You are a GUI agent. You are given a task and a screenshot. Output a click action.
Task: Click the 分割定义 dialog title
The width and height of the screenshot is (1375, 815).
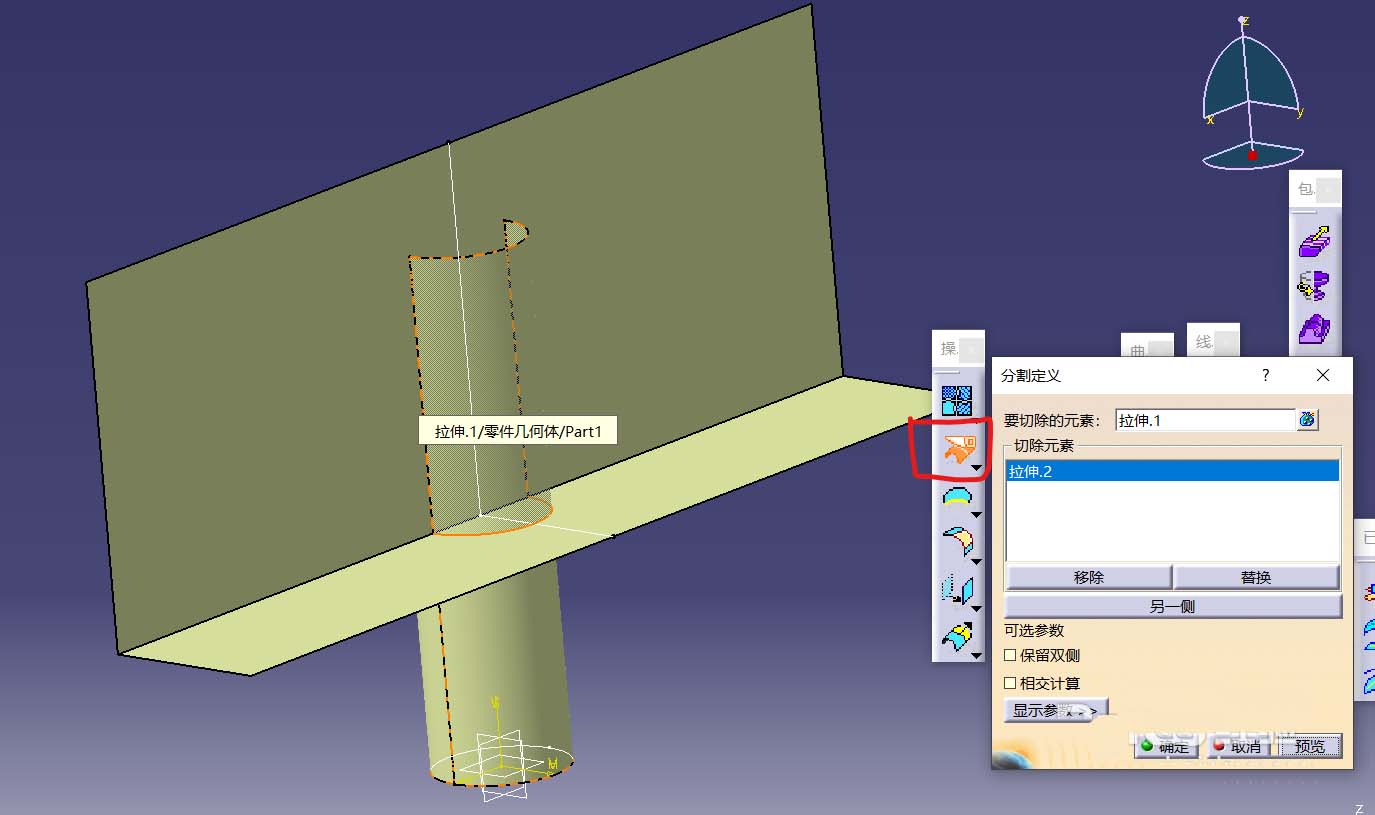tap(1031, 376)
